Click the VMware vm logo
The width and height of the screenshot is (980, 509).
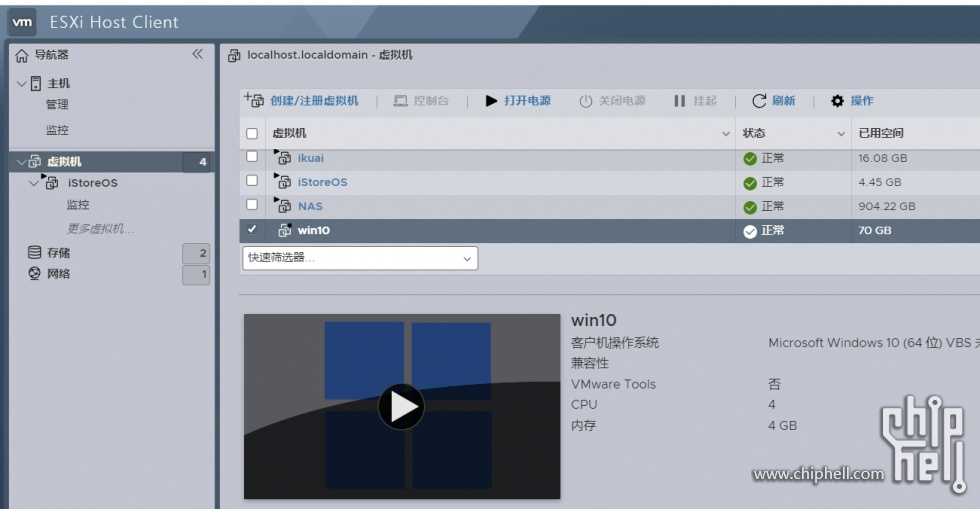pyautogui.click(x=22, y=22)
